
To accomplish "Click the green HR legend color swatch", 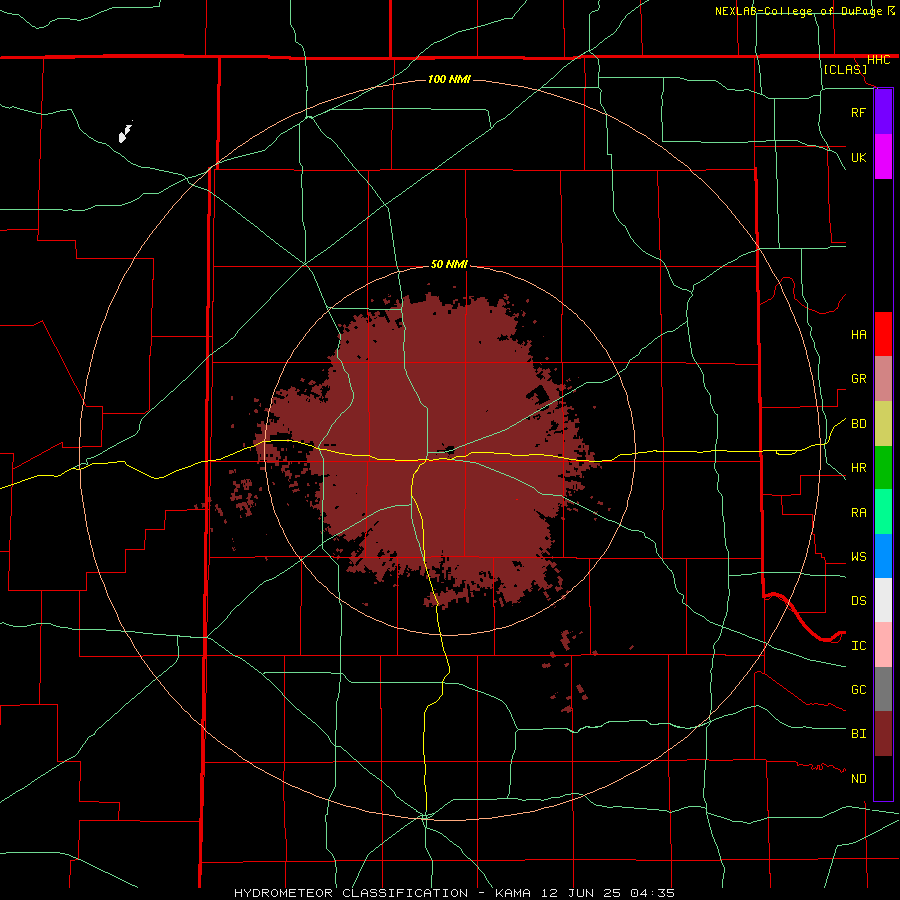I will point(883,468).
